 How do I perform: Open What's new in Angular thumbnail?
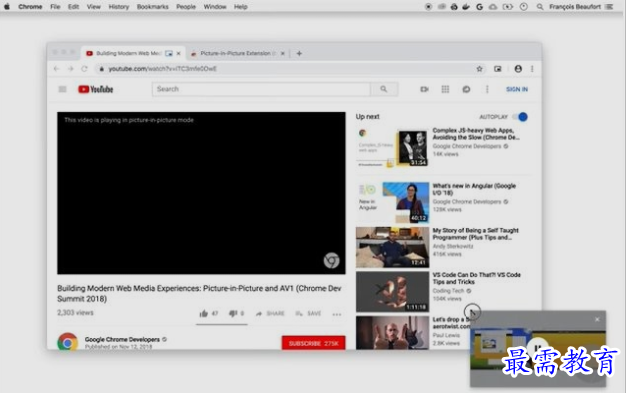pos(392,202)
